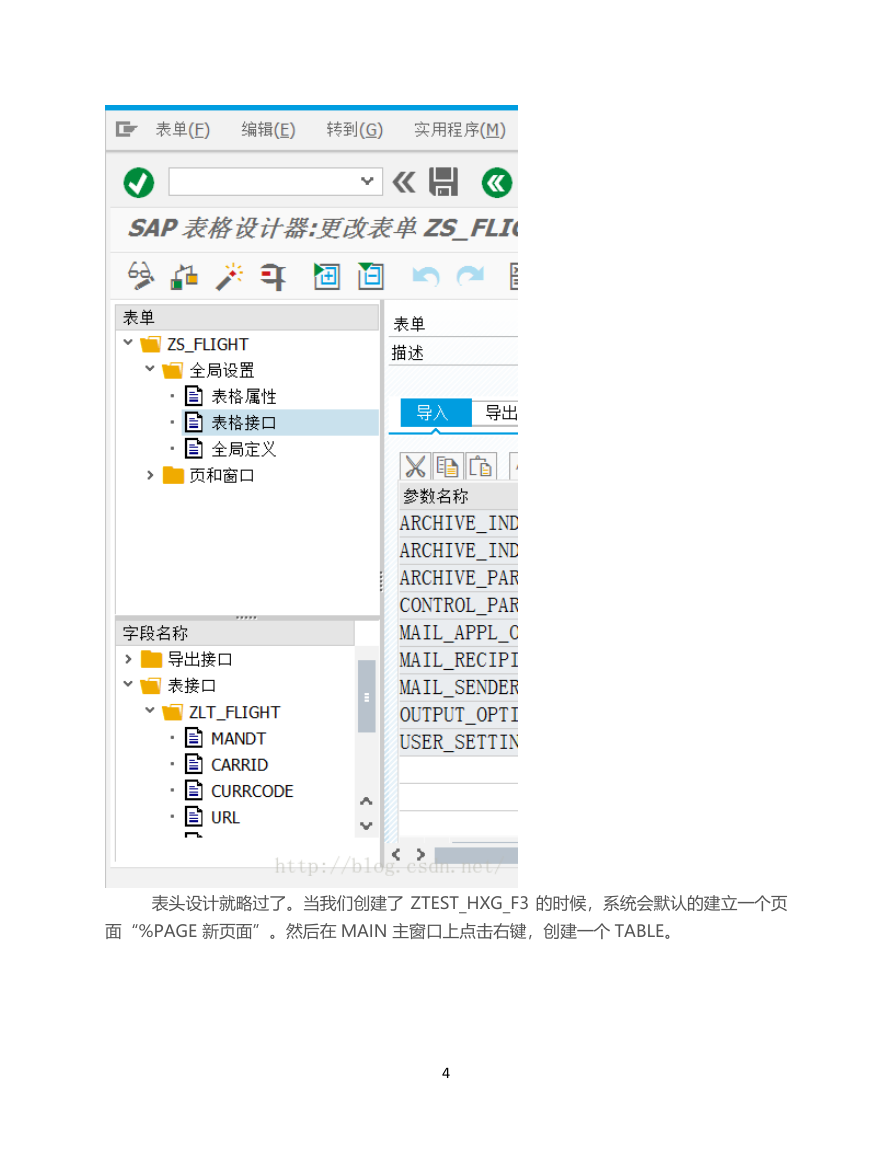This screenshot has height=1155, width=893.
Task: Select the CARRID field
Action: (239, 765)
